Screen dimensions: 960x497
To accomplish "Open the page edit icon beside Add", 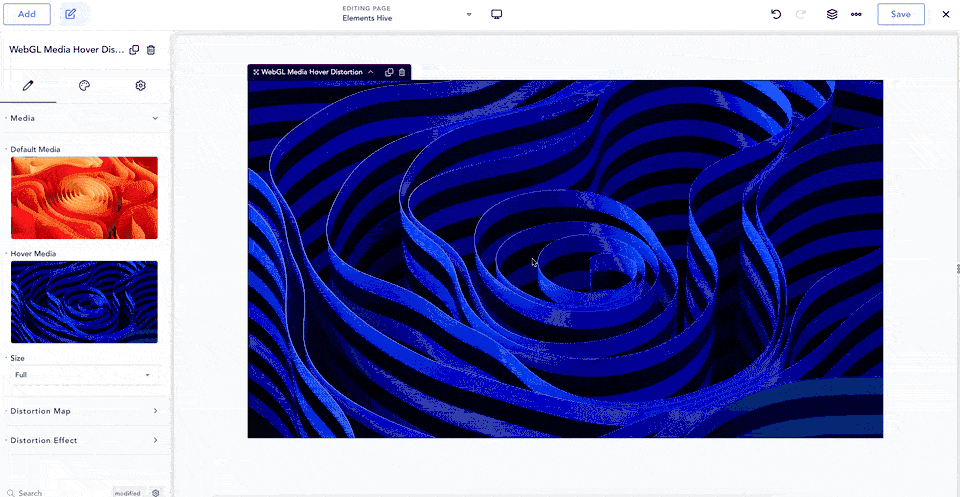I will 70,14.
